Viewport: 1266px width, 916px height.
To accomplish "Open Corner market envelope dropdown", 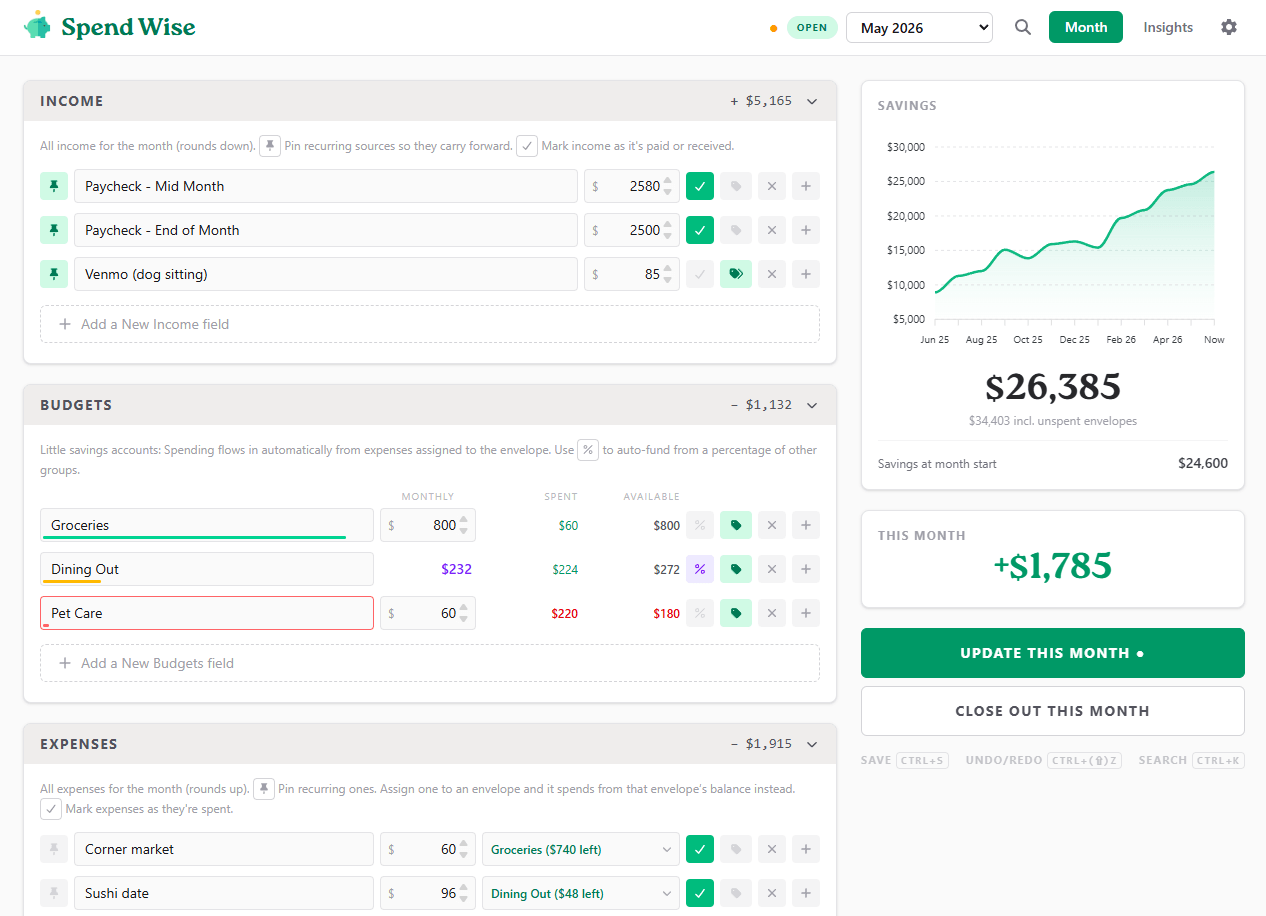I will [581, 849].
